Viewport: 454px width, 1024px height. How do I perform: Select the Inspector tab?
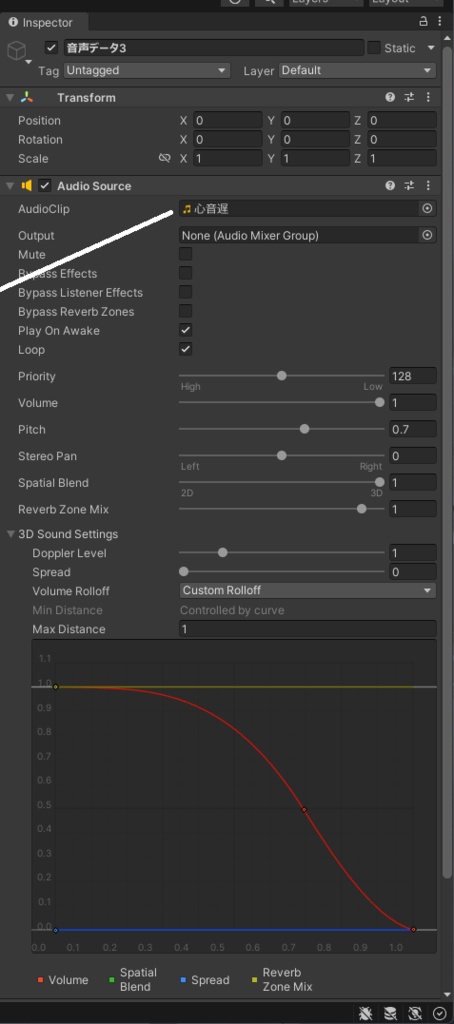[41, 22]
